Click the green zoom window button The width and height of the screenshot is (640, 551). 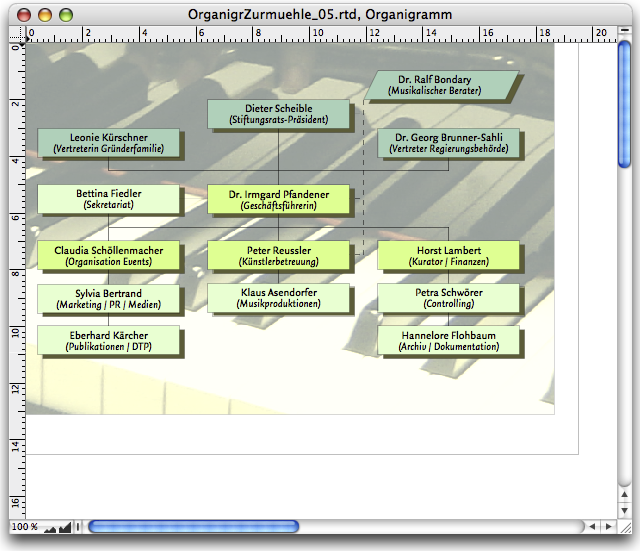coord(66,13)
